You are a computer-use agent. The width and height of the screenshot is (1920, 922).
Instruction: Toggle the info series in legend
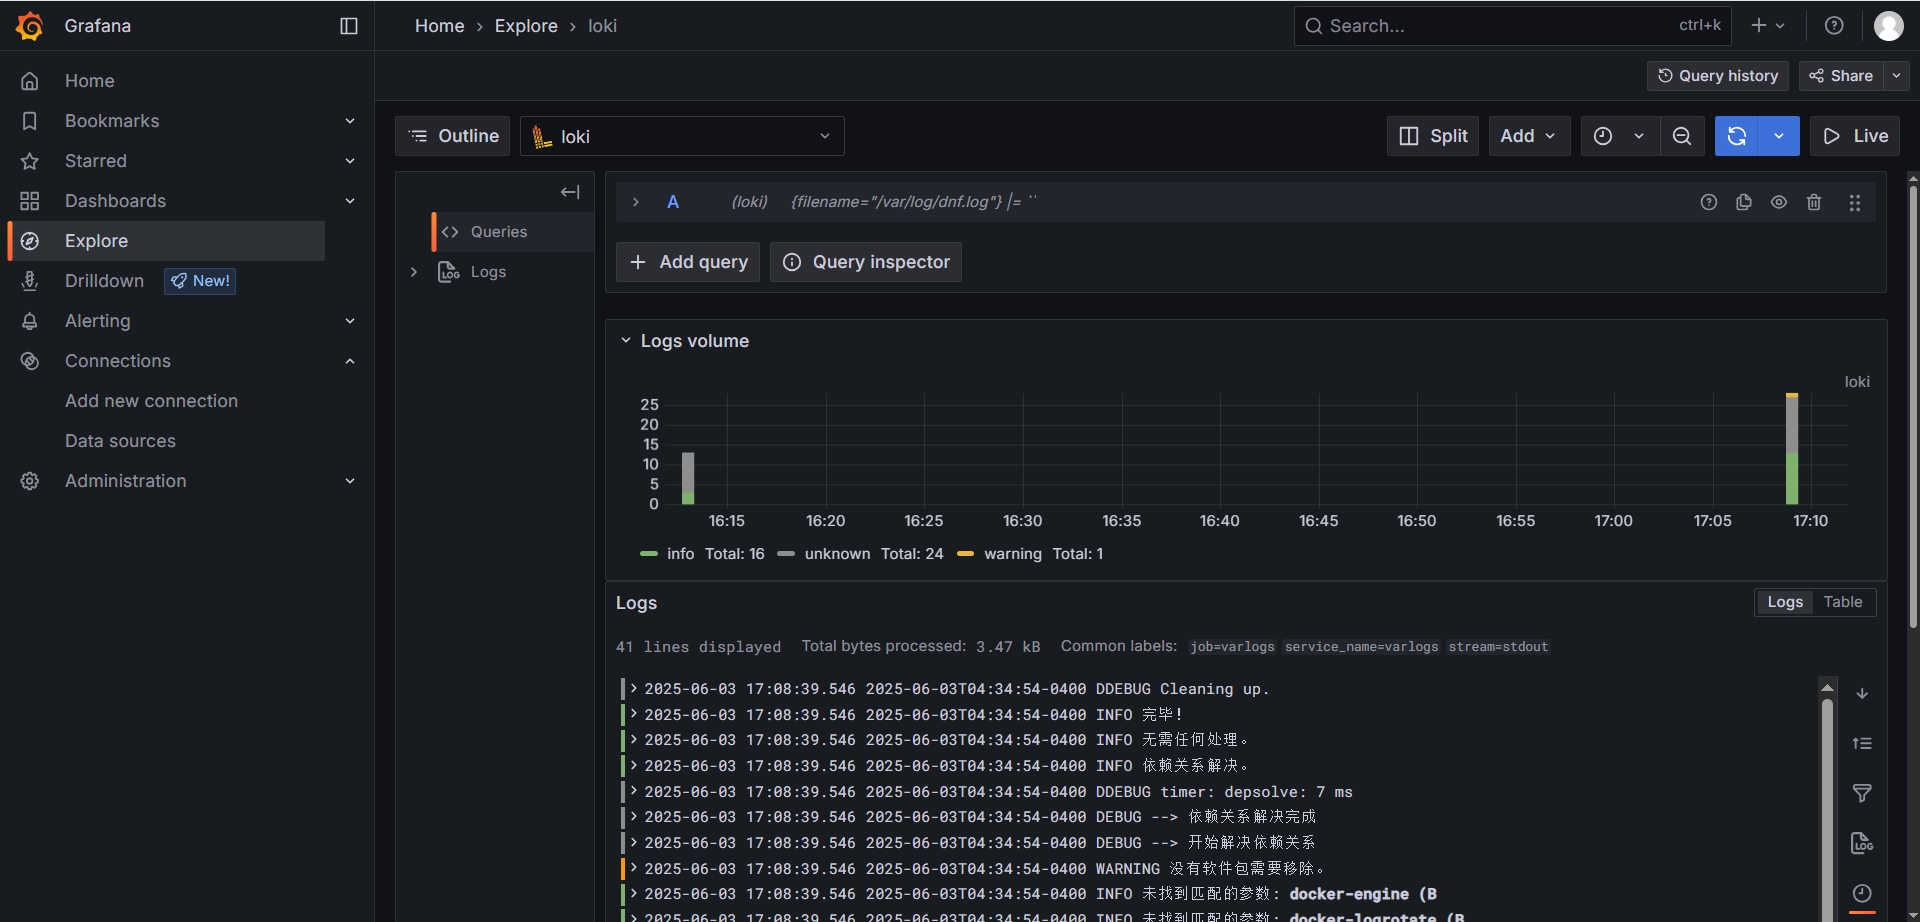(680, 554)
